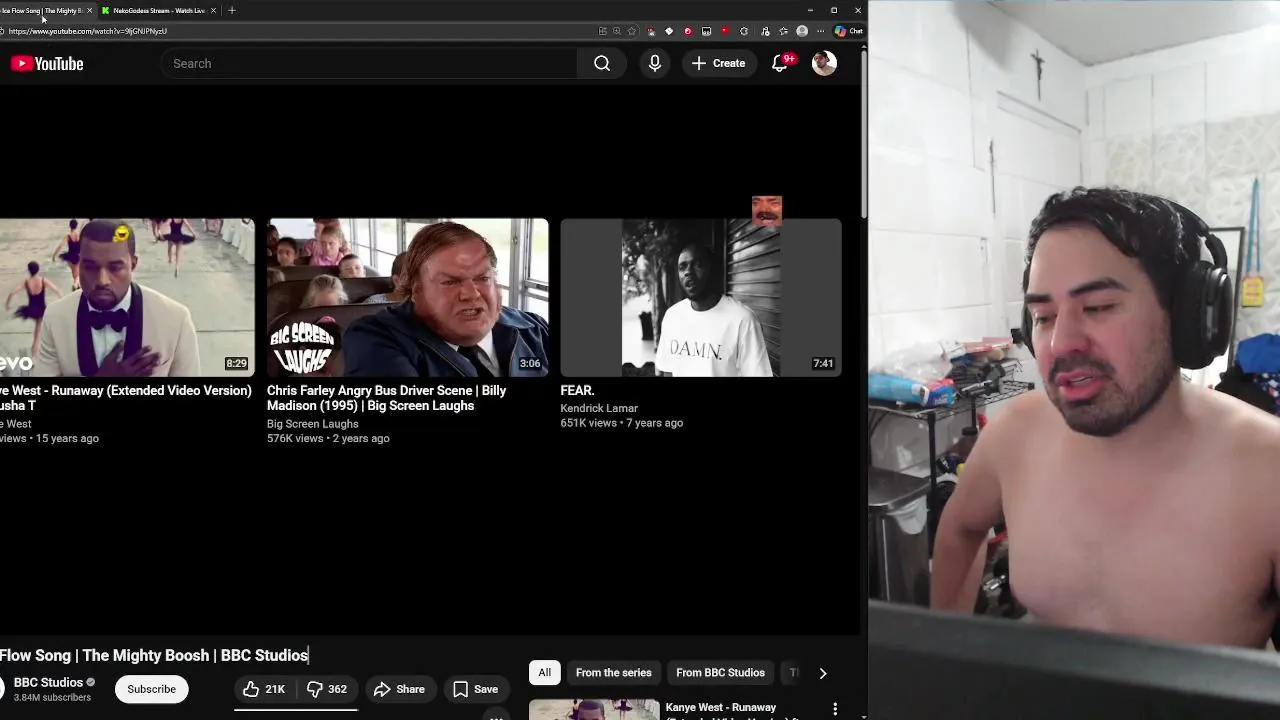Show more filter chips with right chevron
The image size is (1280, 720).
[x=823, y=673]
